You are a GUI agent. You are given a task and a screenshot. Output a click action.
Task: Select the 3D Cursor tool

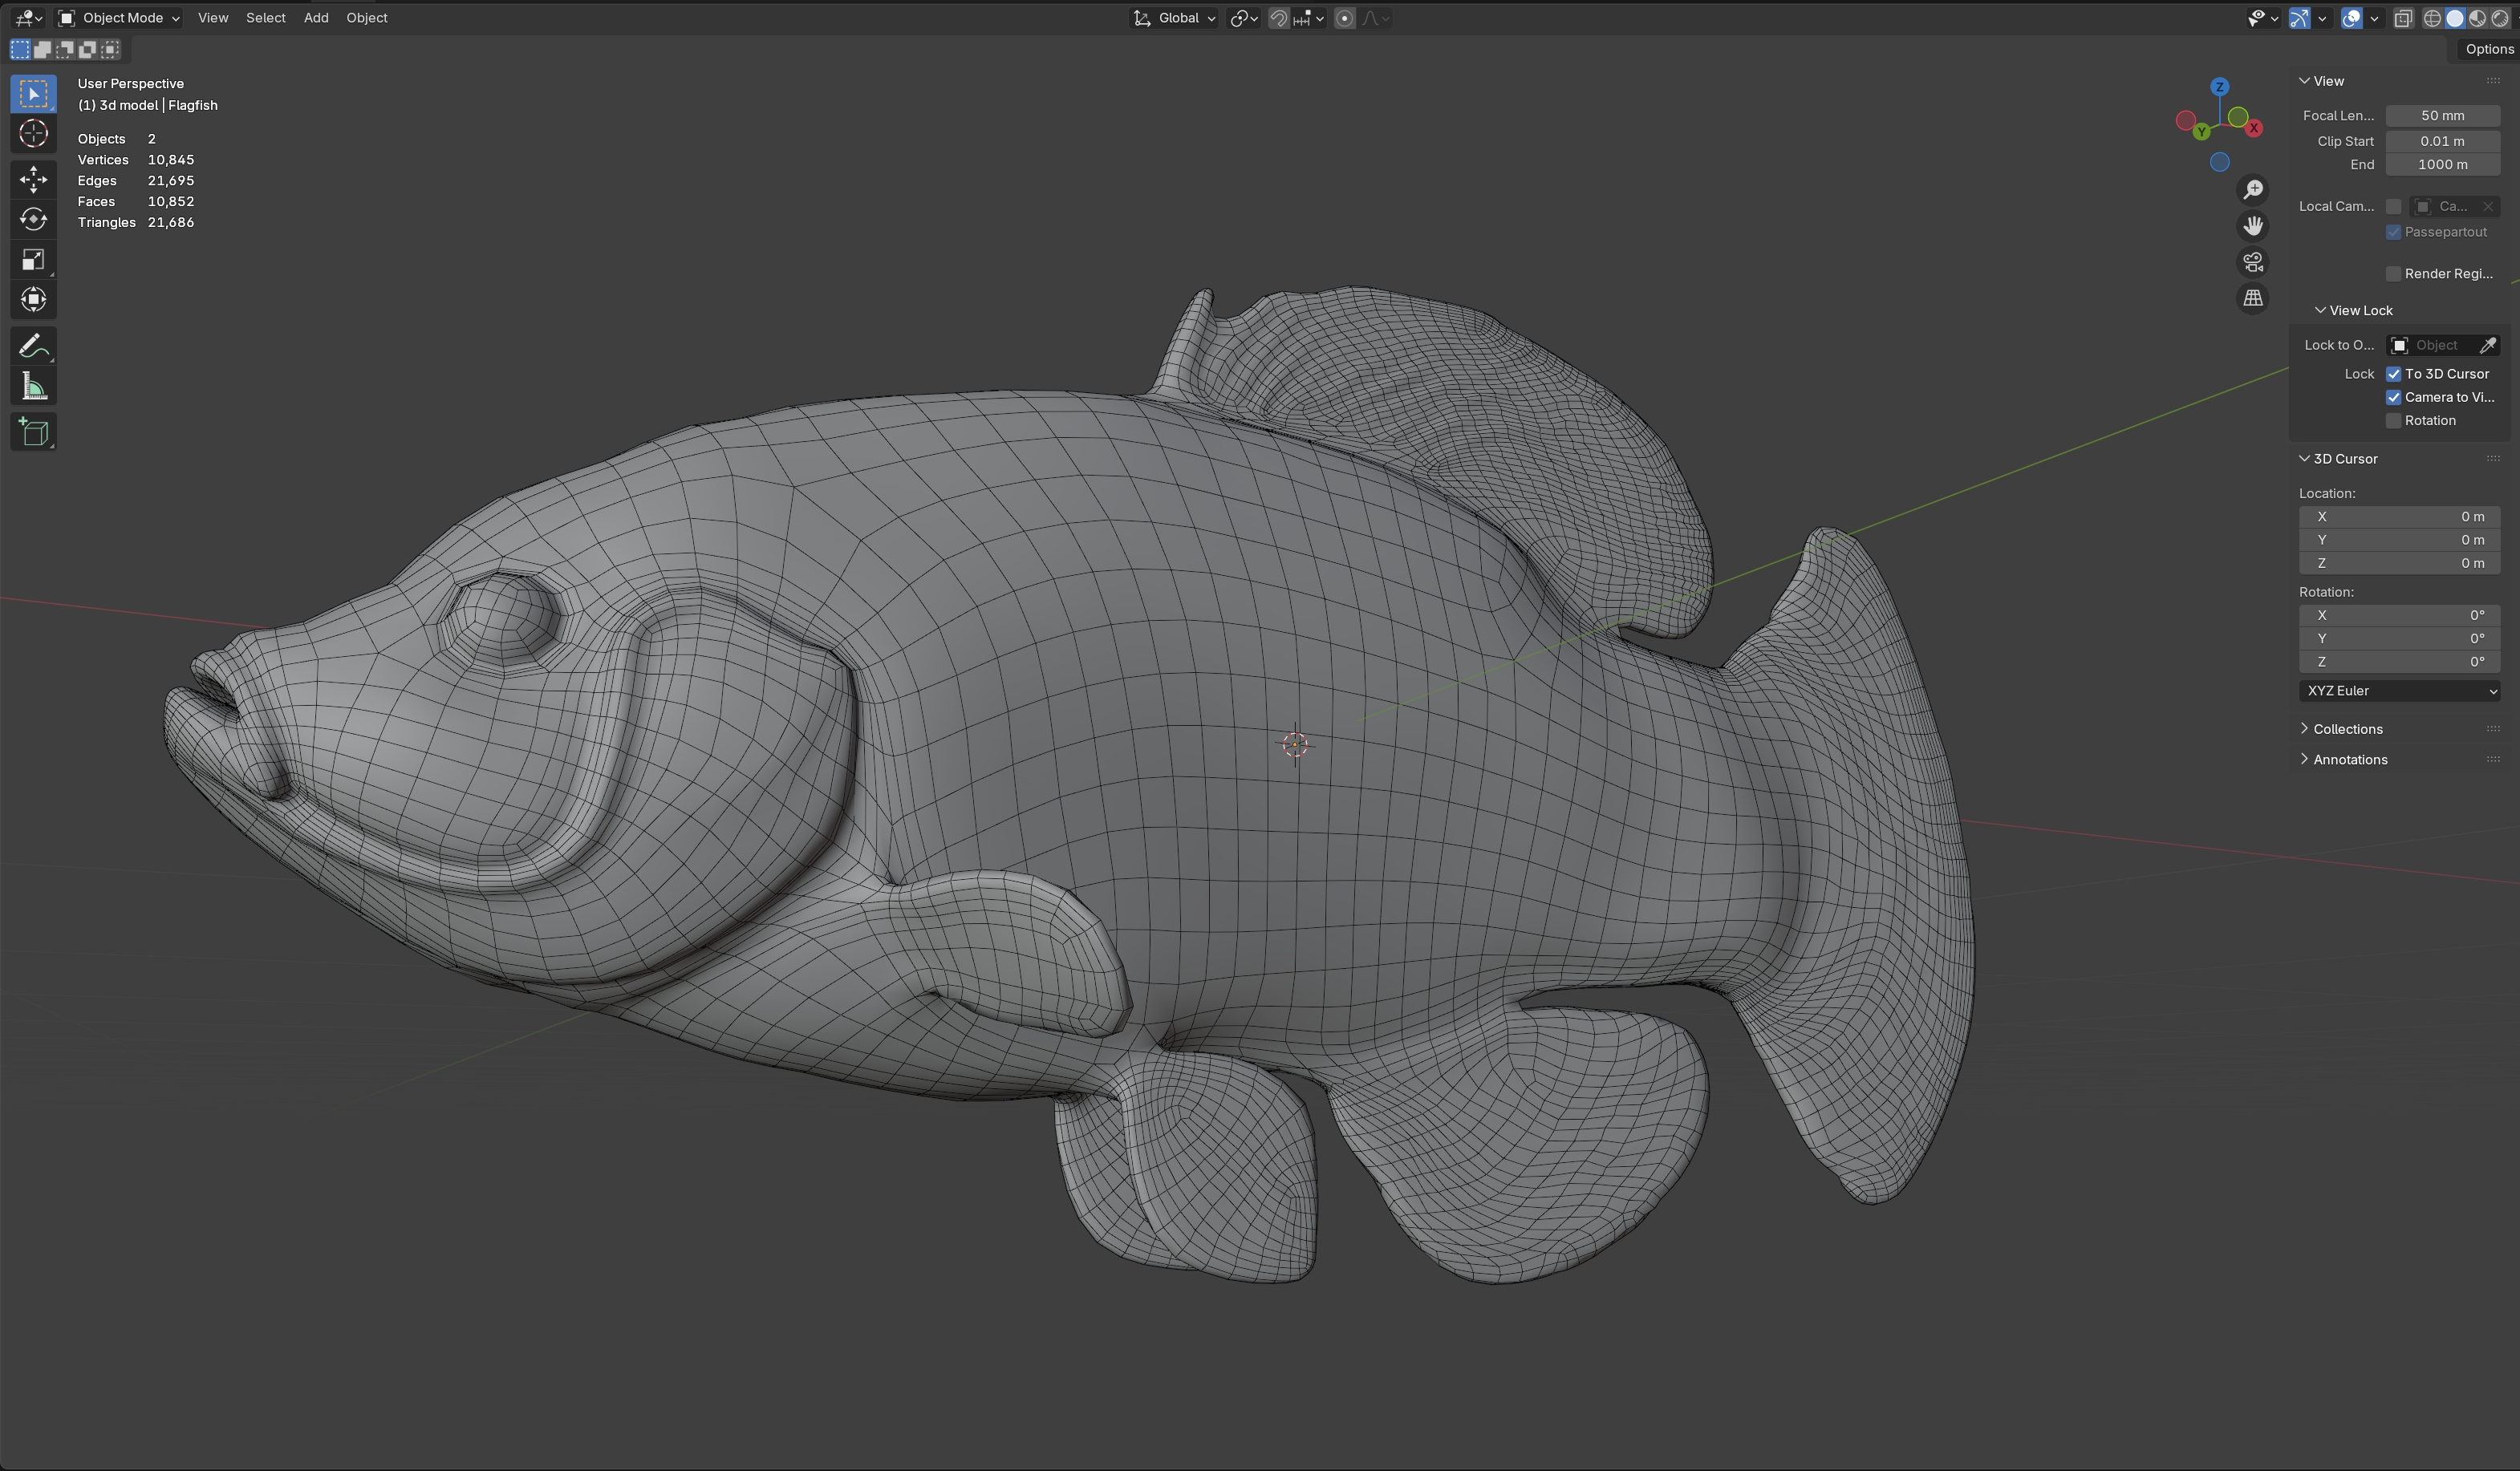point(33,134)
